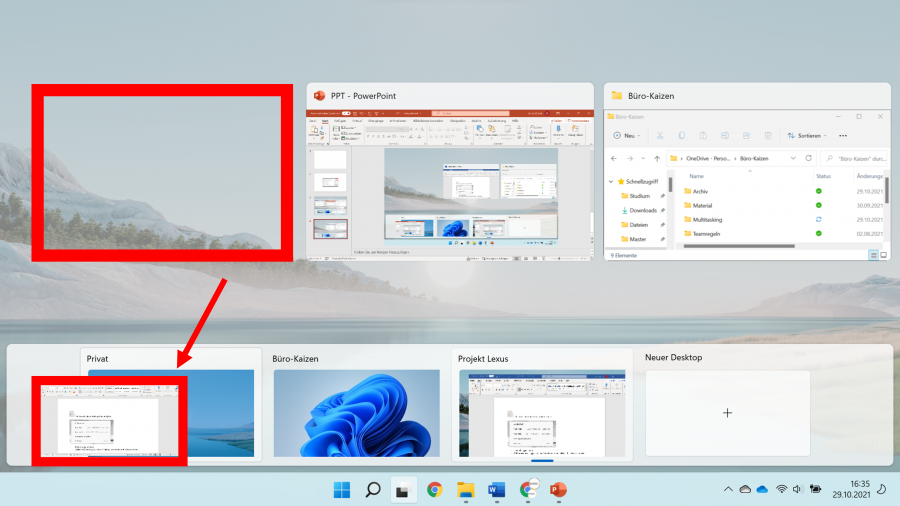Toggle the details view button in Explorer status bar

point(873,255)
